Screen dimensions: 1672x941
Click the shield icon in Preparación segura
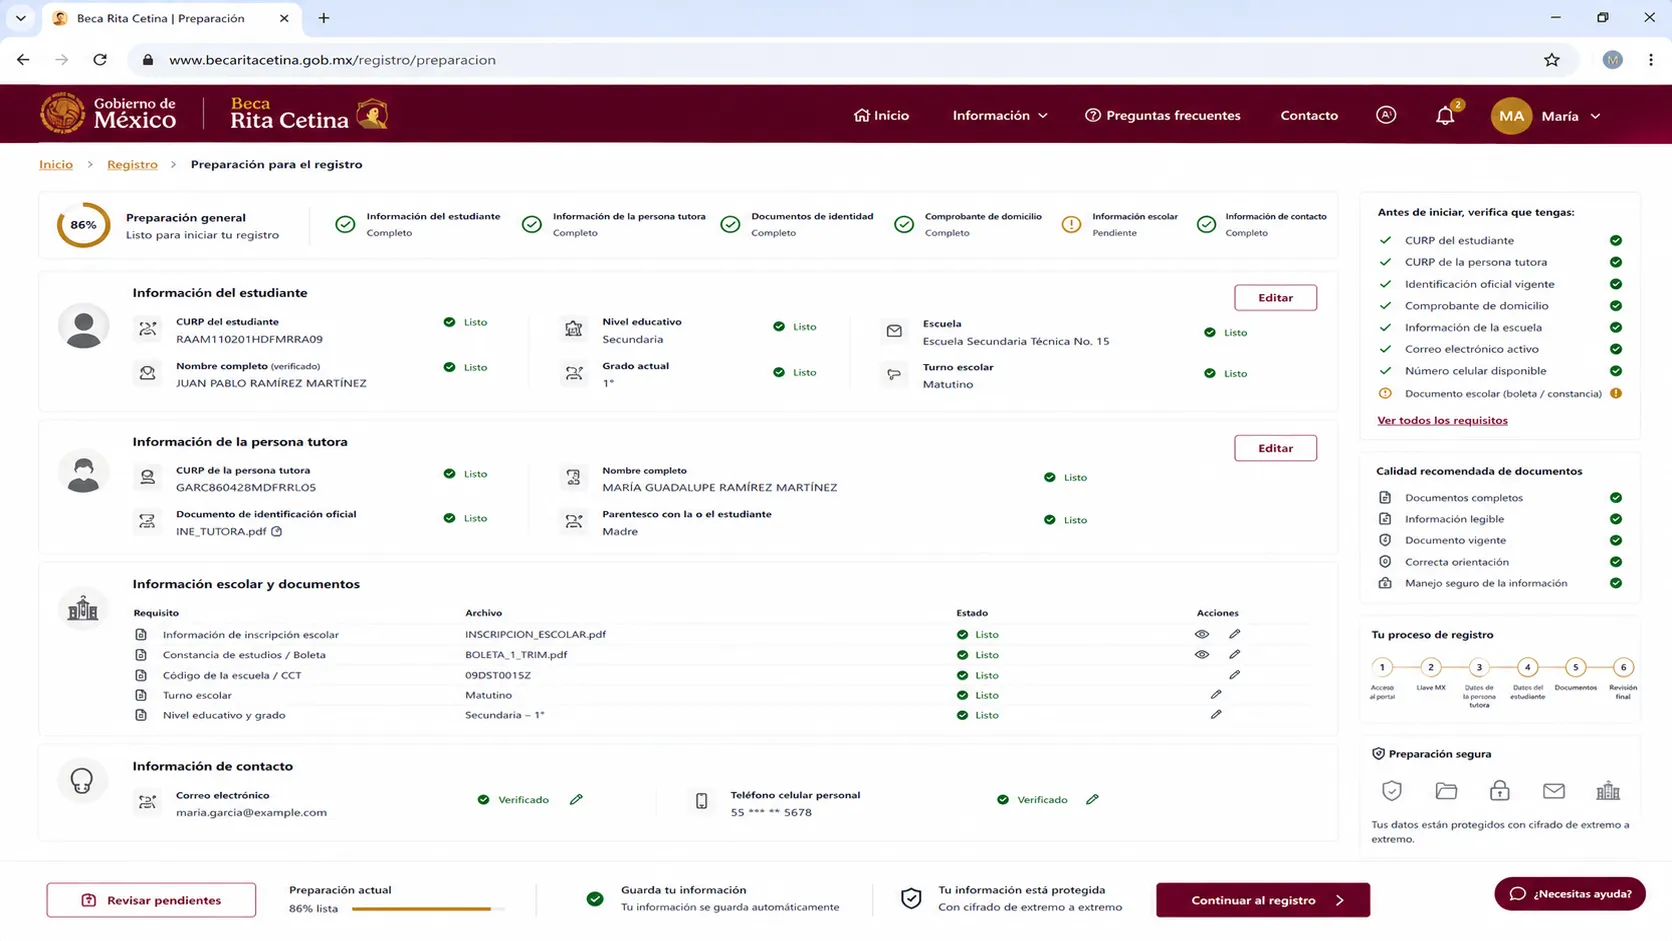coord(1392,791)
